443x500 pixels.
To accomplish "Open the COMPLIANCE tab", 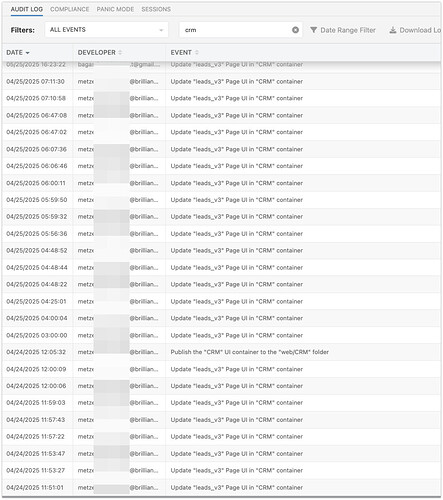I will pyautogui.click(x=70, y=9).
